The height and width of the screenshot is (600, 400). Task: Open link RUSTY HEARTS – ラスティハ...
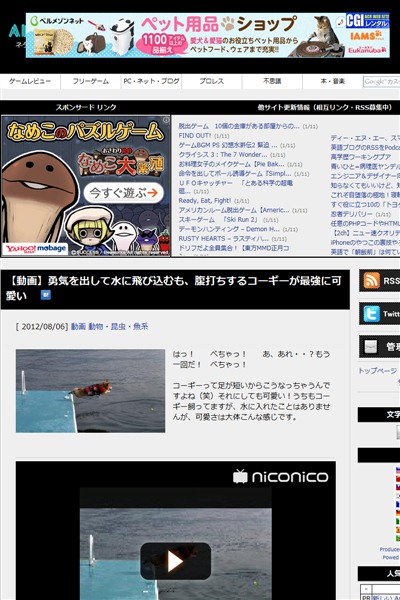(x=224, y=238)
